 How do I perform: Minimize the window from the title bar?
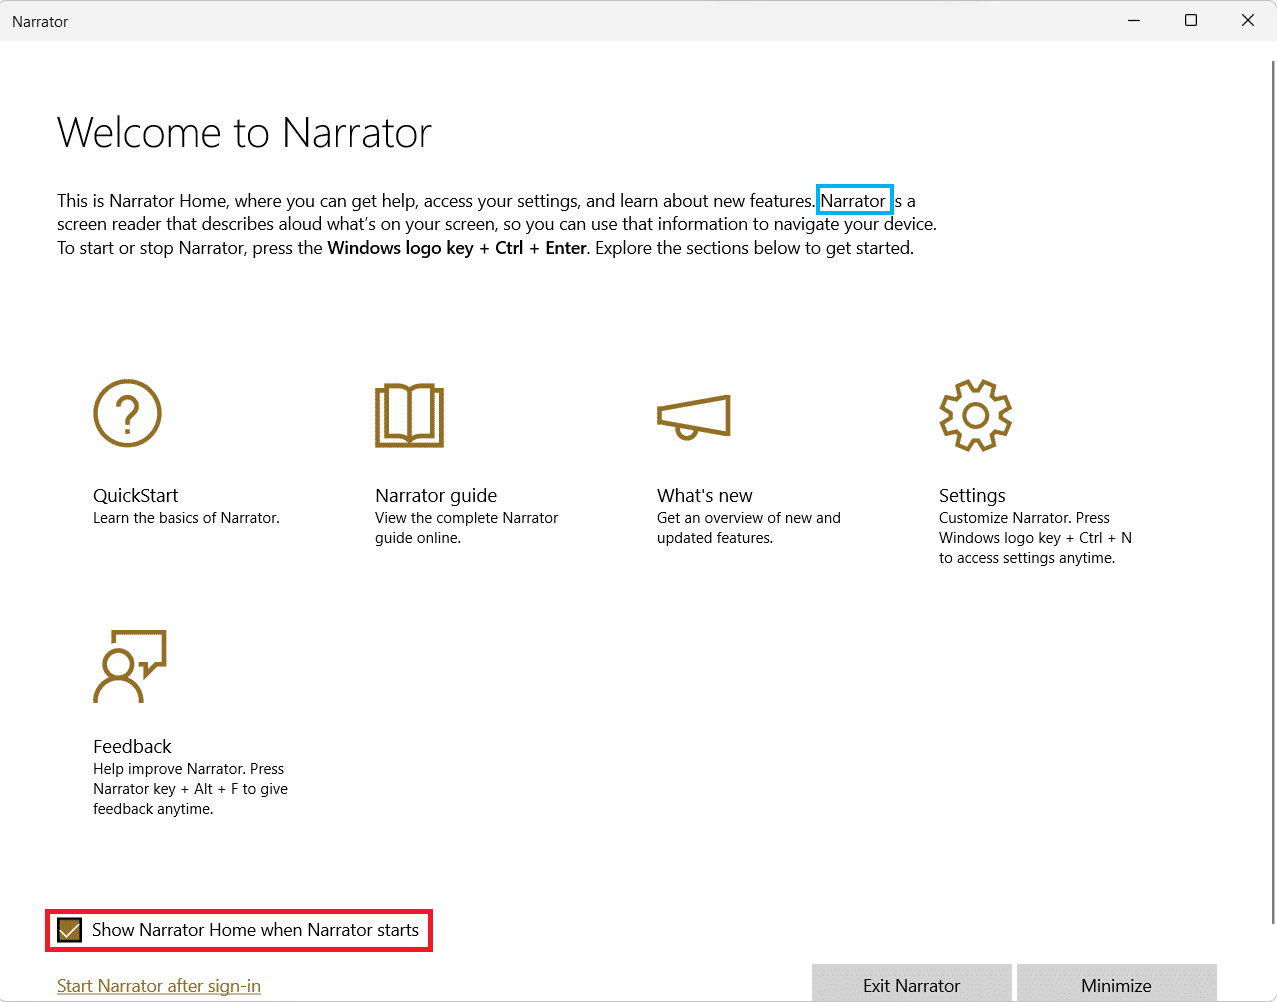1133,21
